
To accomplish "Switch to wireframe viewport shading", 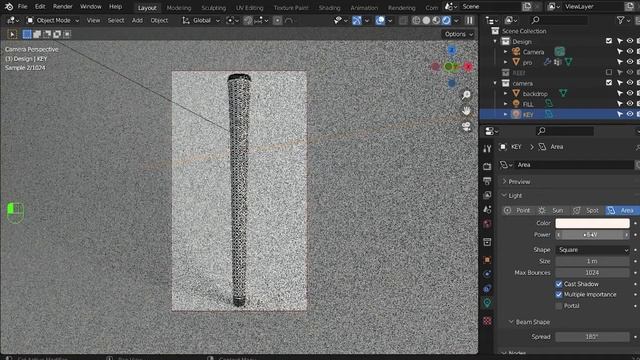I will pos(416,20).
